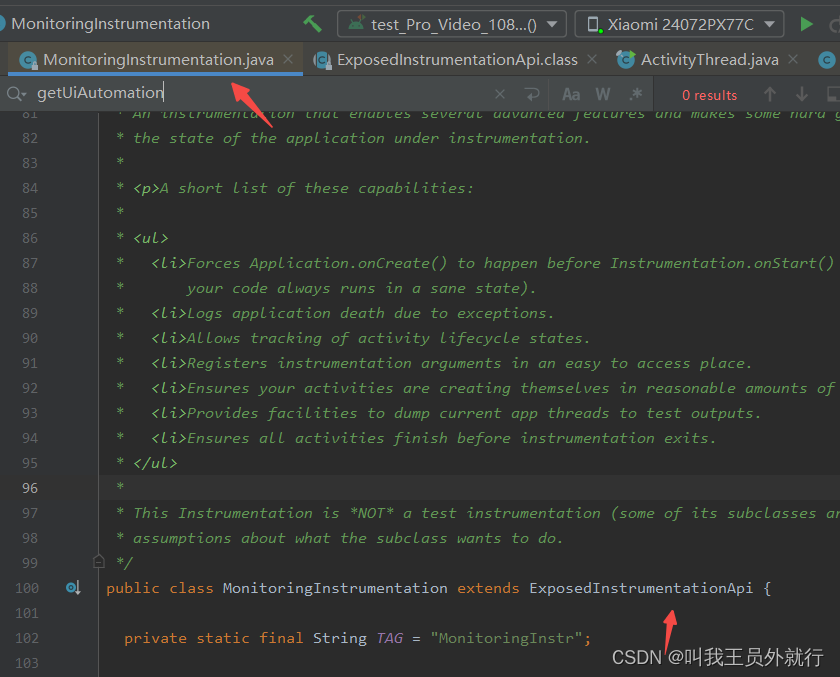Open the Xiaomi 24072PX77C device dropdown
The image size is (840, 677).
coord(678,23)
